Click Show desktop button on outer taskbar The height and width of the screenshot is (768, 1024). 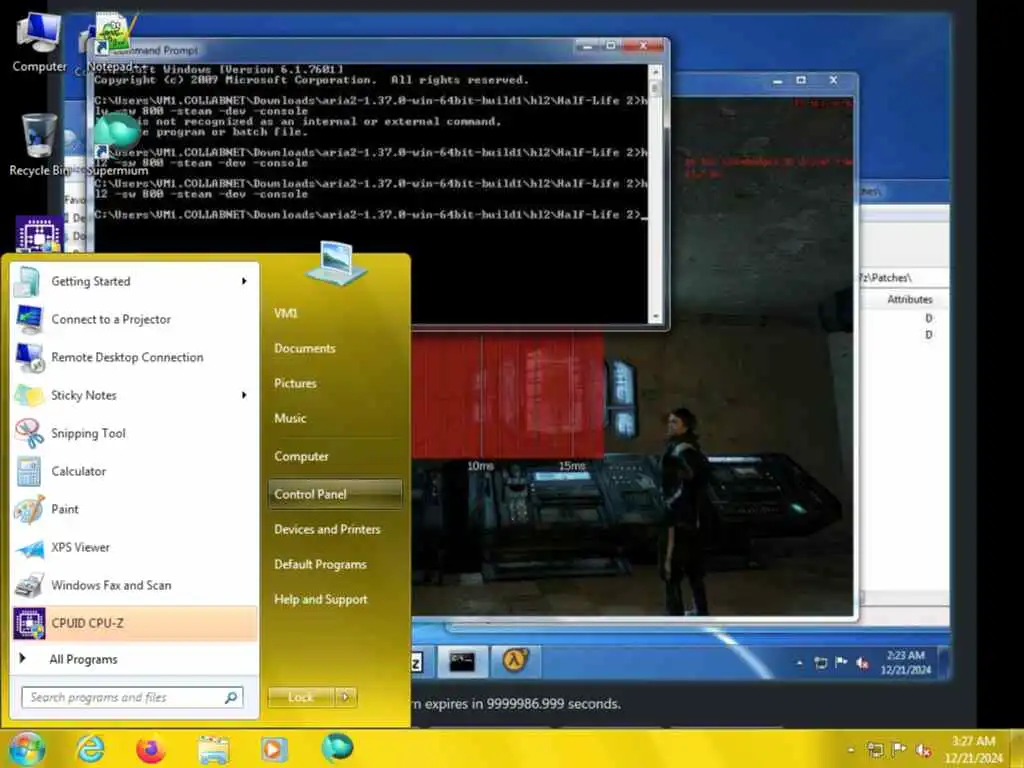[1018, 749]
